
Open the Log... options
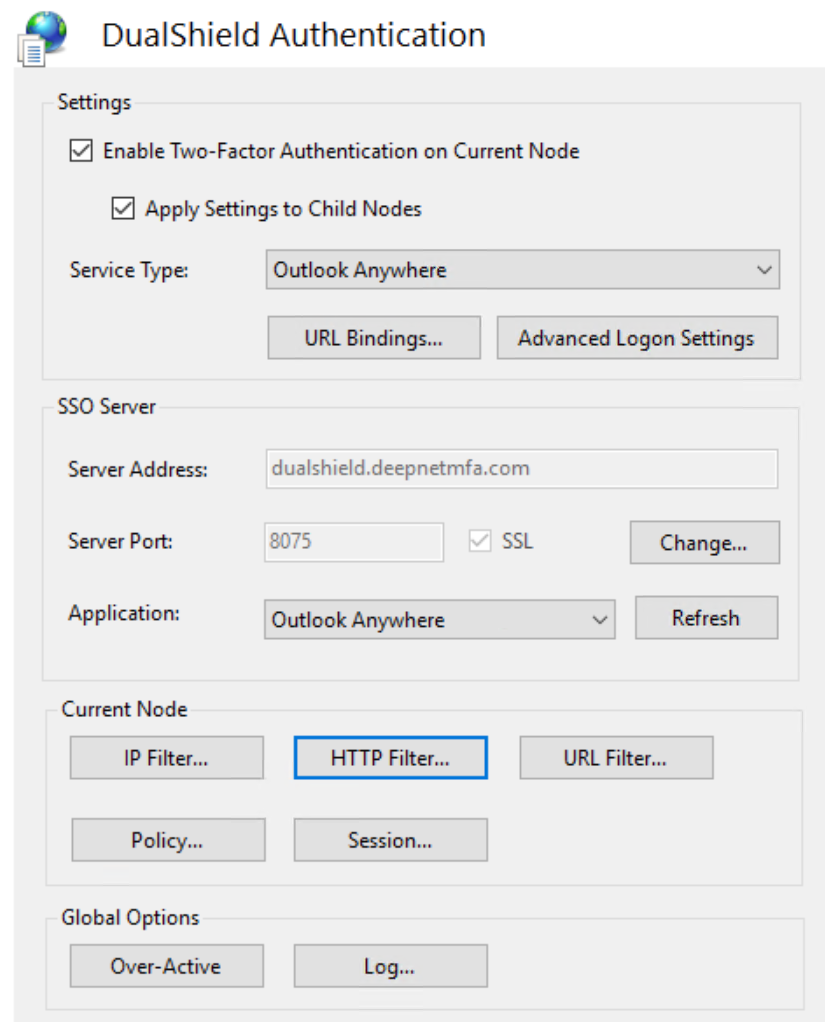click(x=390, y=967)
